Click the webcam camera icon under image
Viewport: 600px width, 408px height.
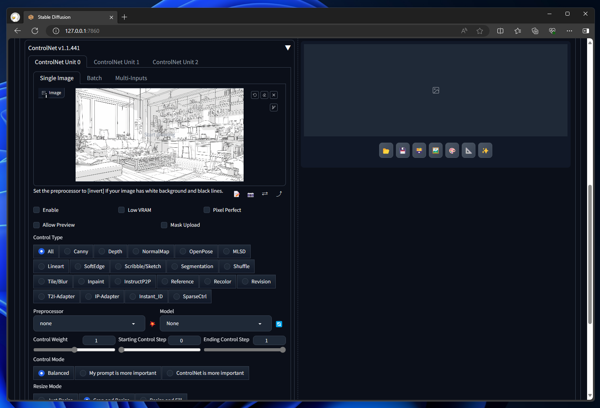pos(251,195)
